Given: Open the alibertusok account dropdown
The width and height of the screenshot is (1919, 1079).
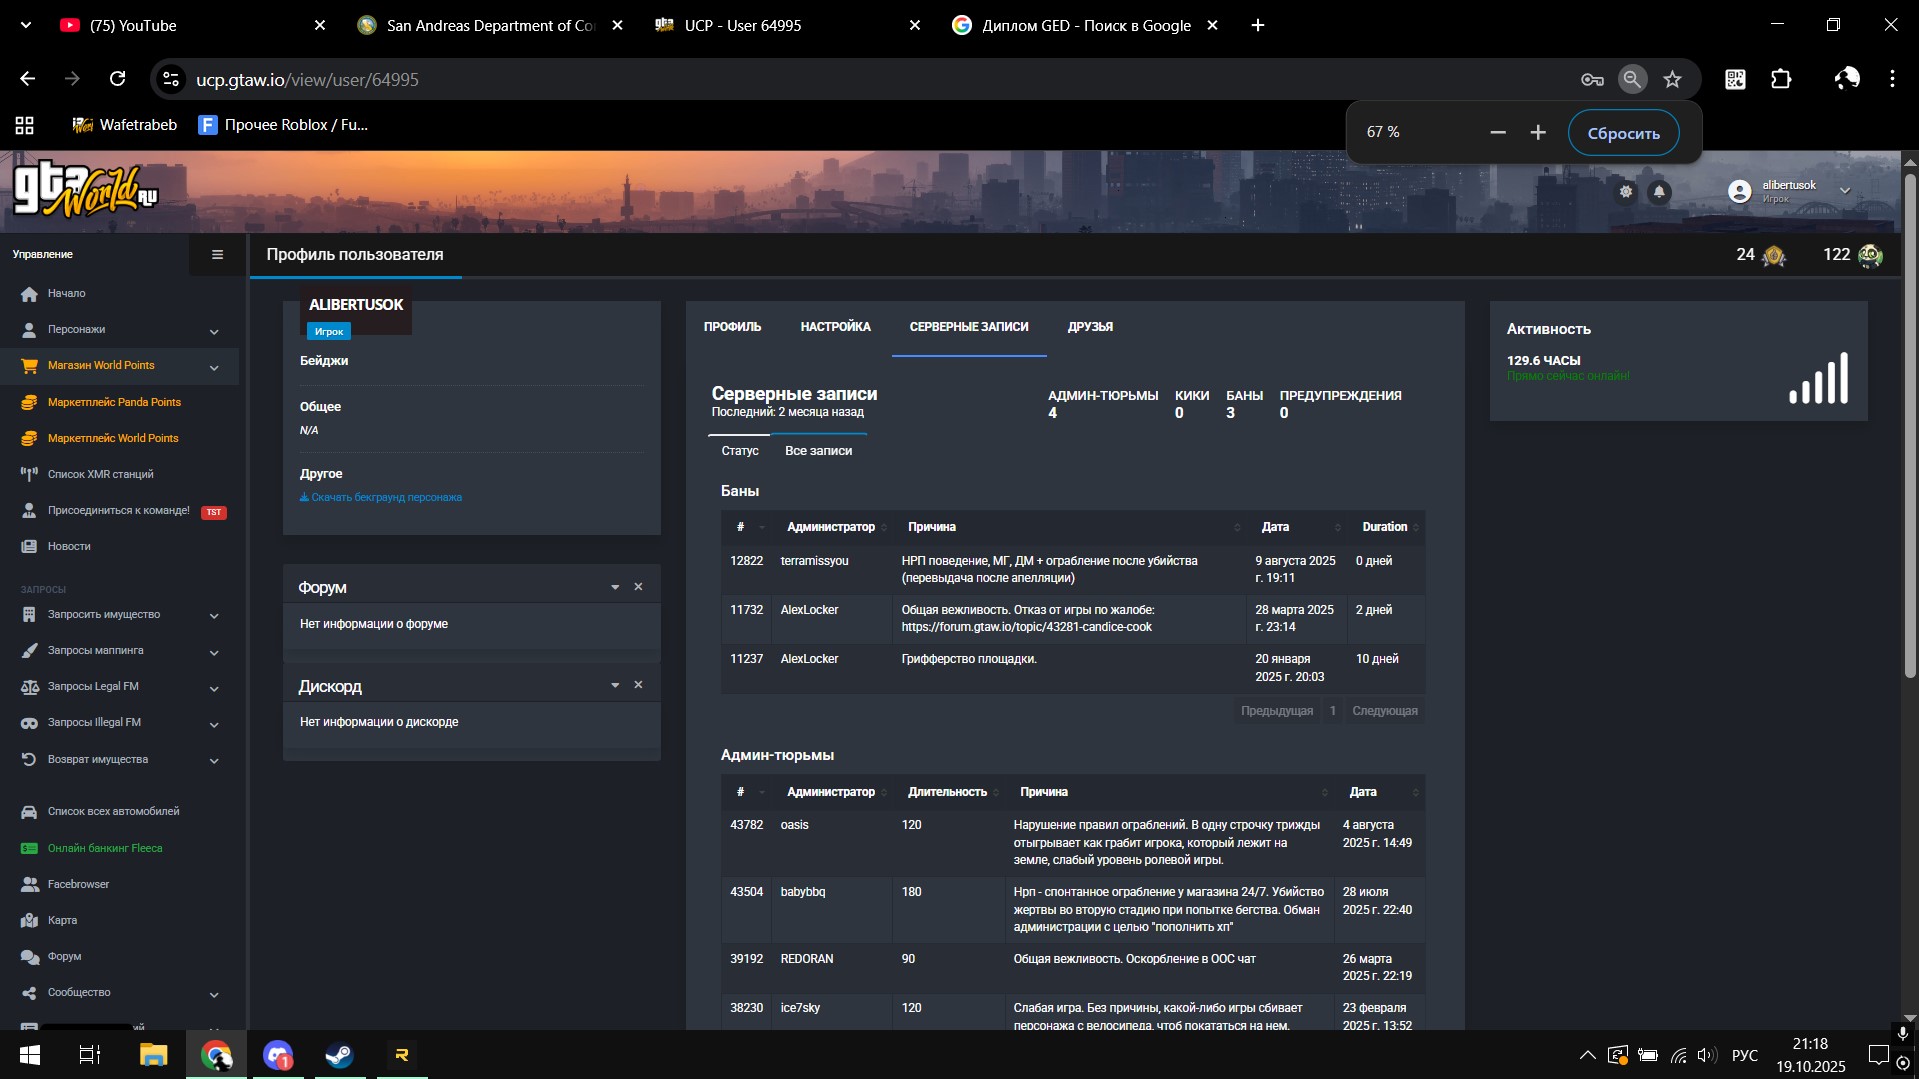Looking at the screenshot, I should pyautogui.click(x=1844, y=190).
